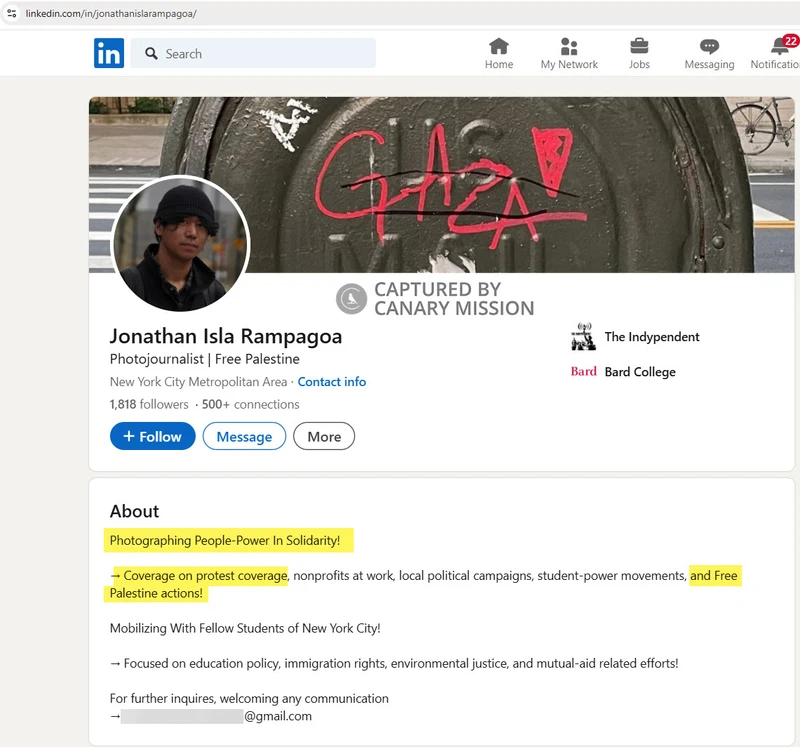
Task: Click the About section heading
Action: pyautogui.click(x=134, y=511)
